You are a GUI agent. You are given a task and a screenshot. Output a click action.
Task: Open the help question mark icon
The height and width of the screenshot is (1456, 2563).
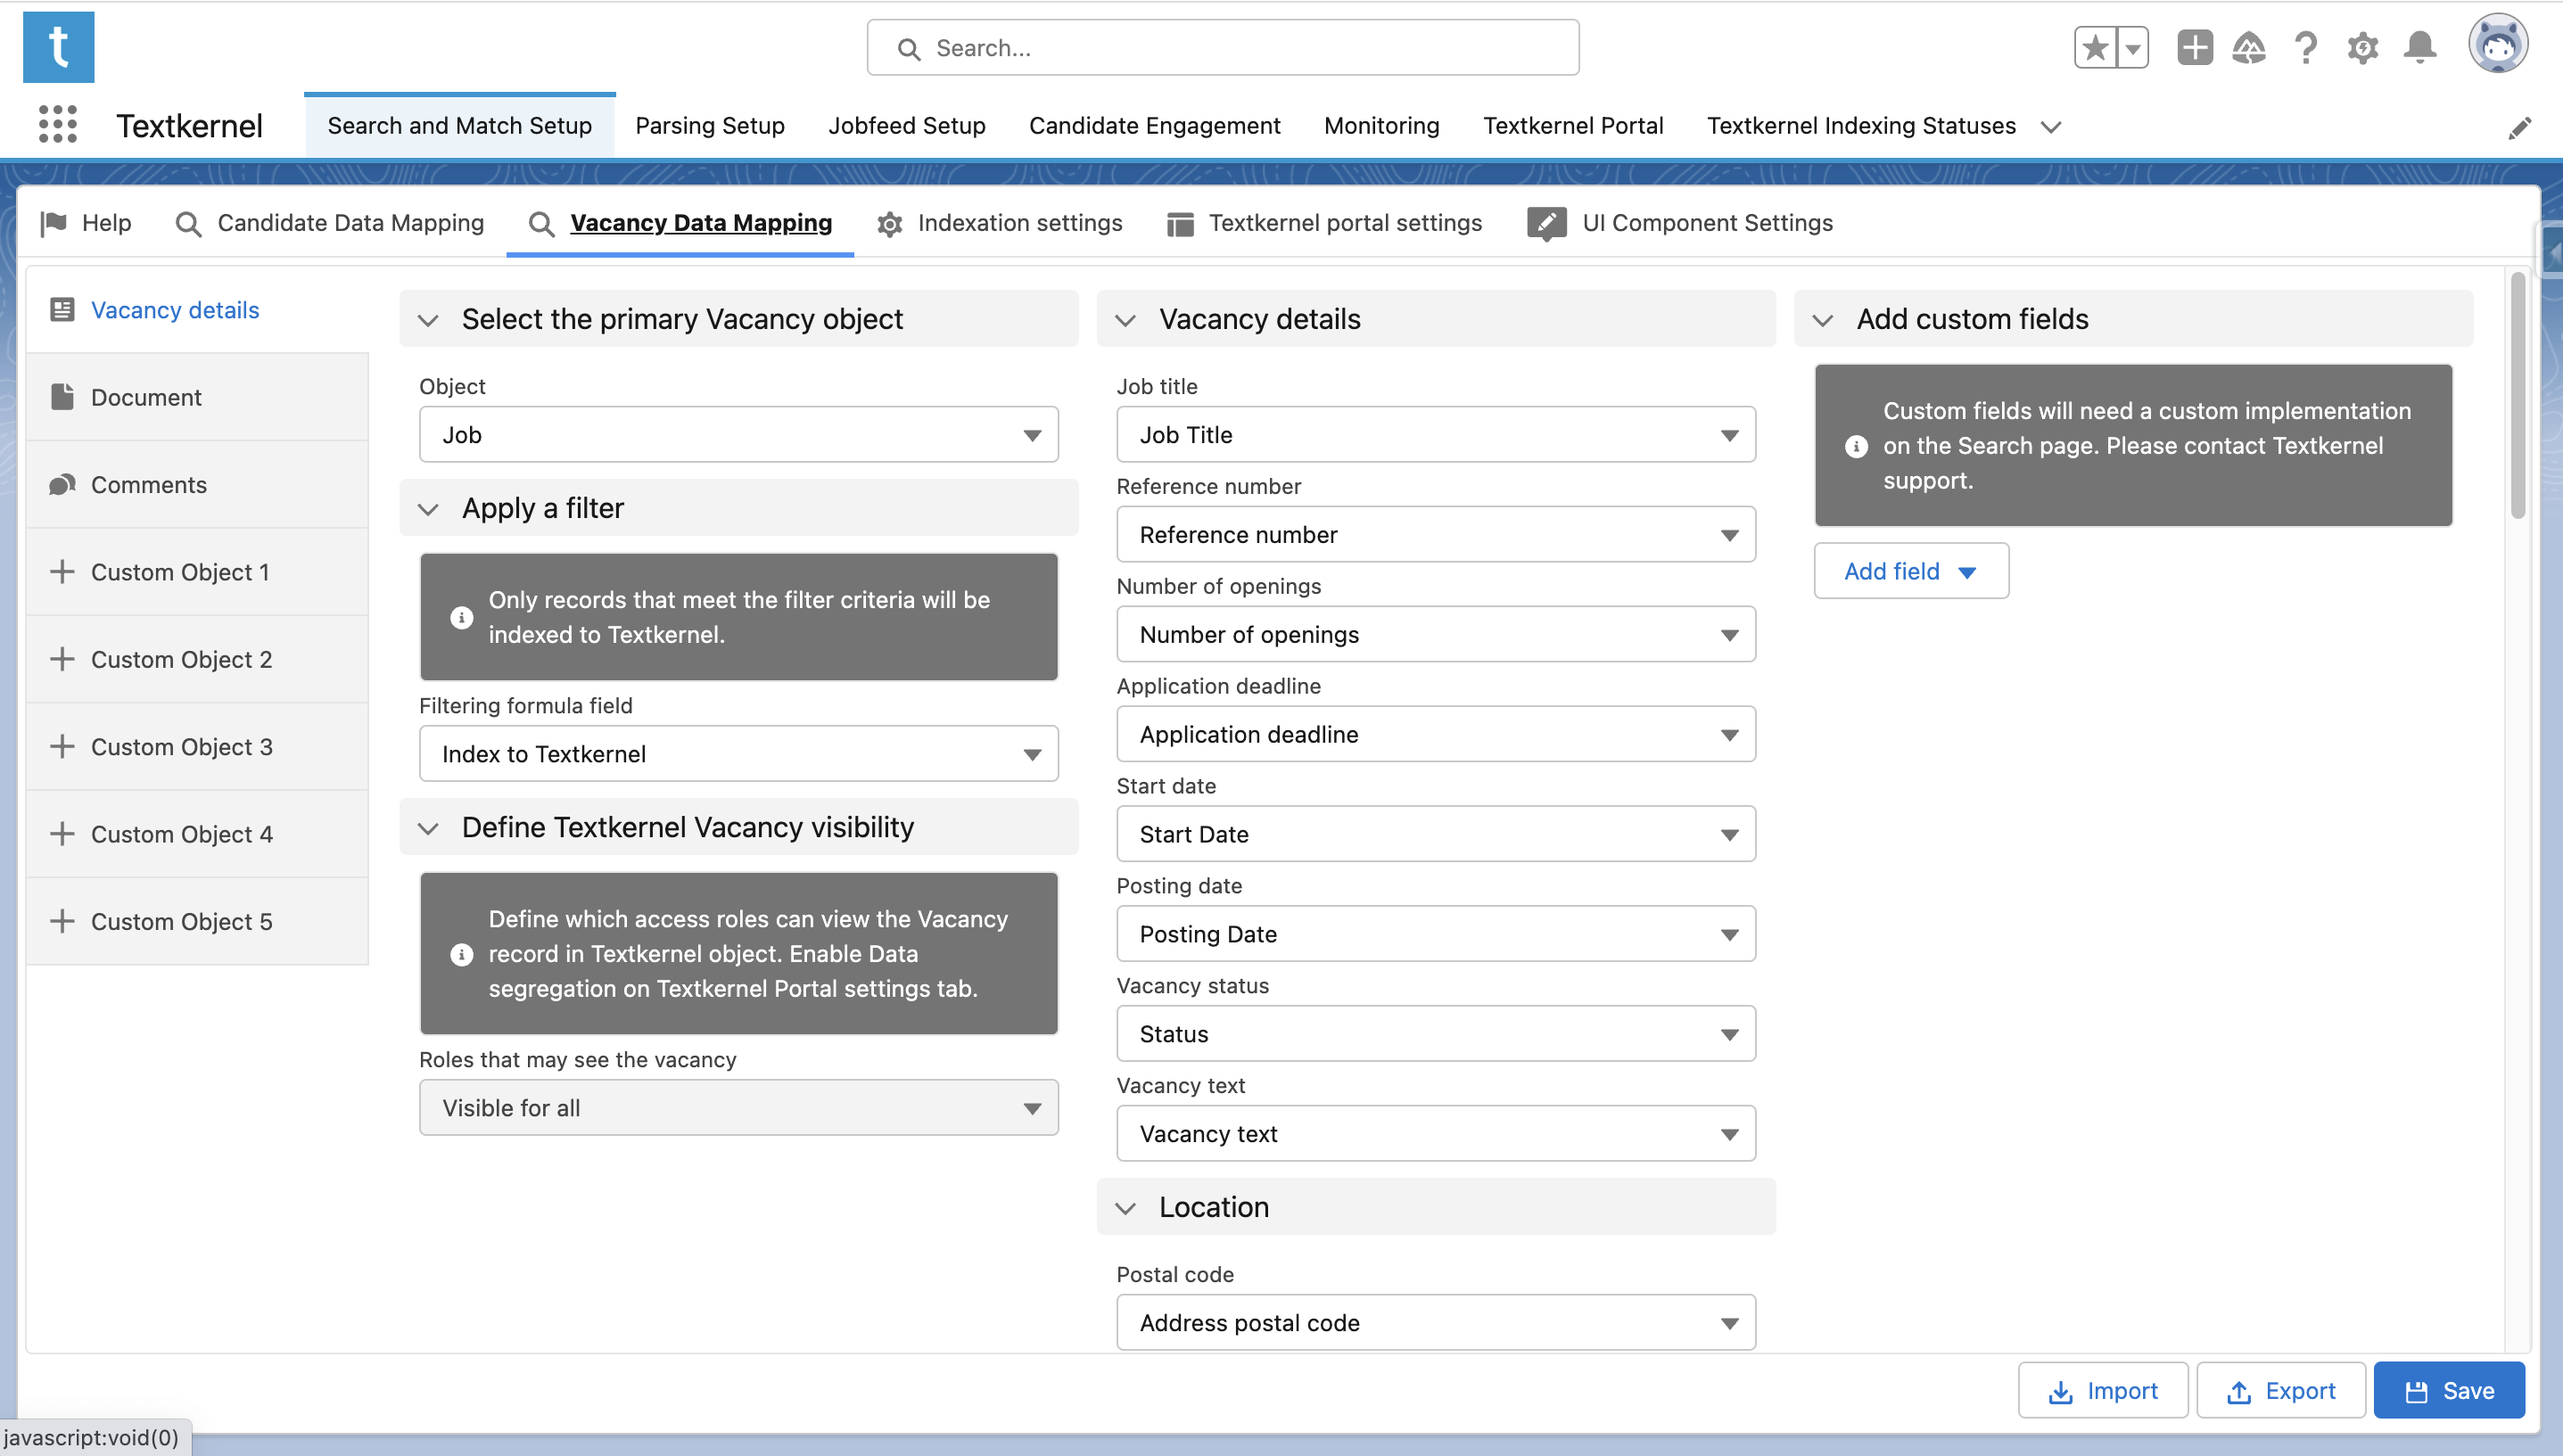coord(2306,47)
